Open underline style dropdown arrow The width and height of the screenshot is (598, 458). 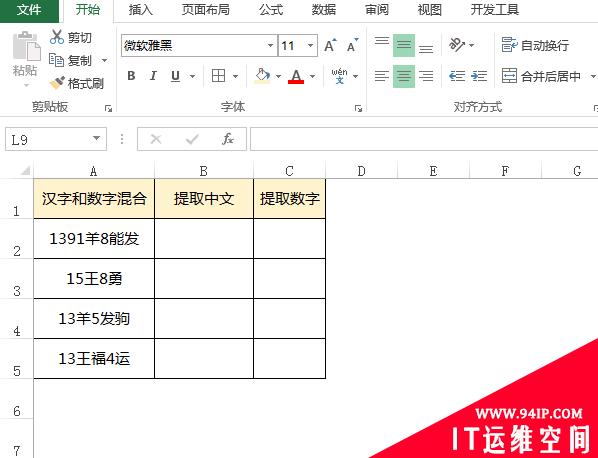pos(192,76)
